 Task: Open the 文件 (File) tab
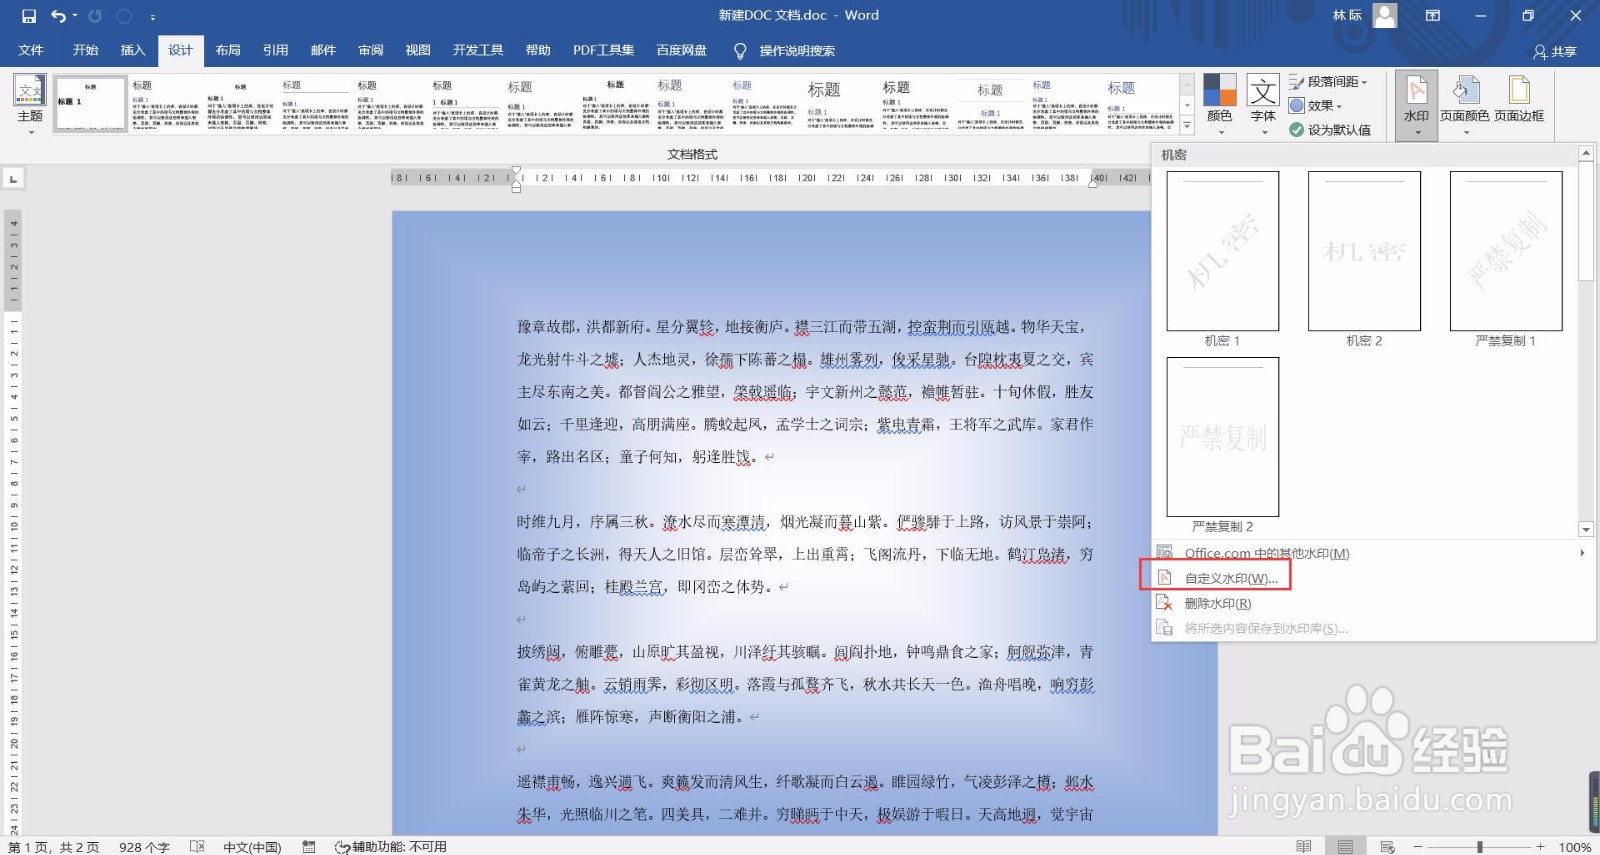click(x=31, y=50)
